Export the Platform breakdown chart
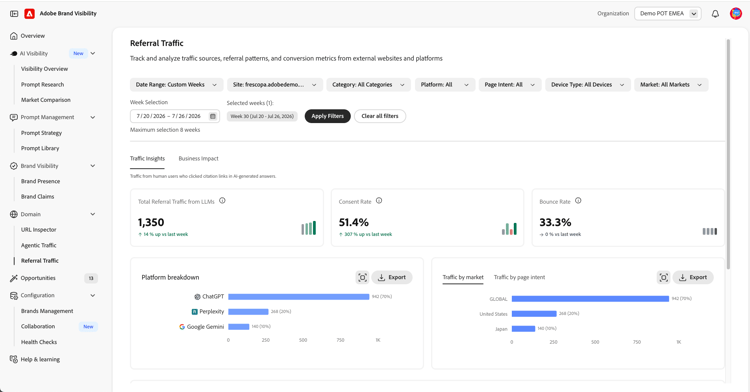 (x=392, y=277)
